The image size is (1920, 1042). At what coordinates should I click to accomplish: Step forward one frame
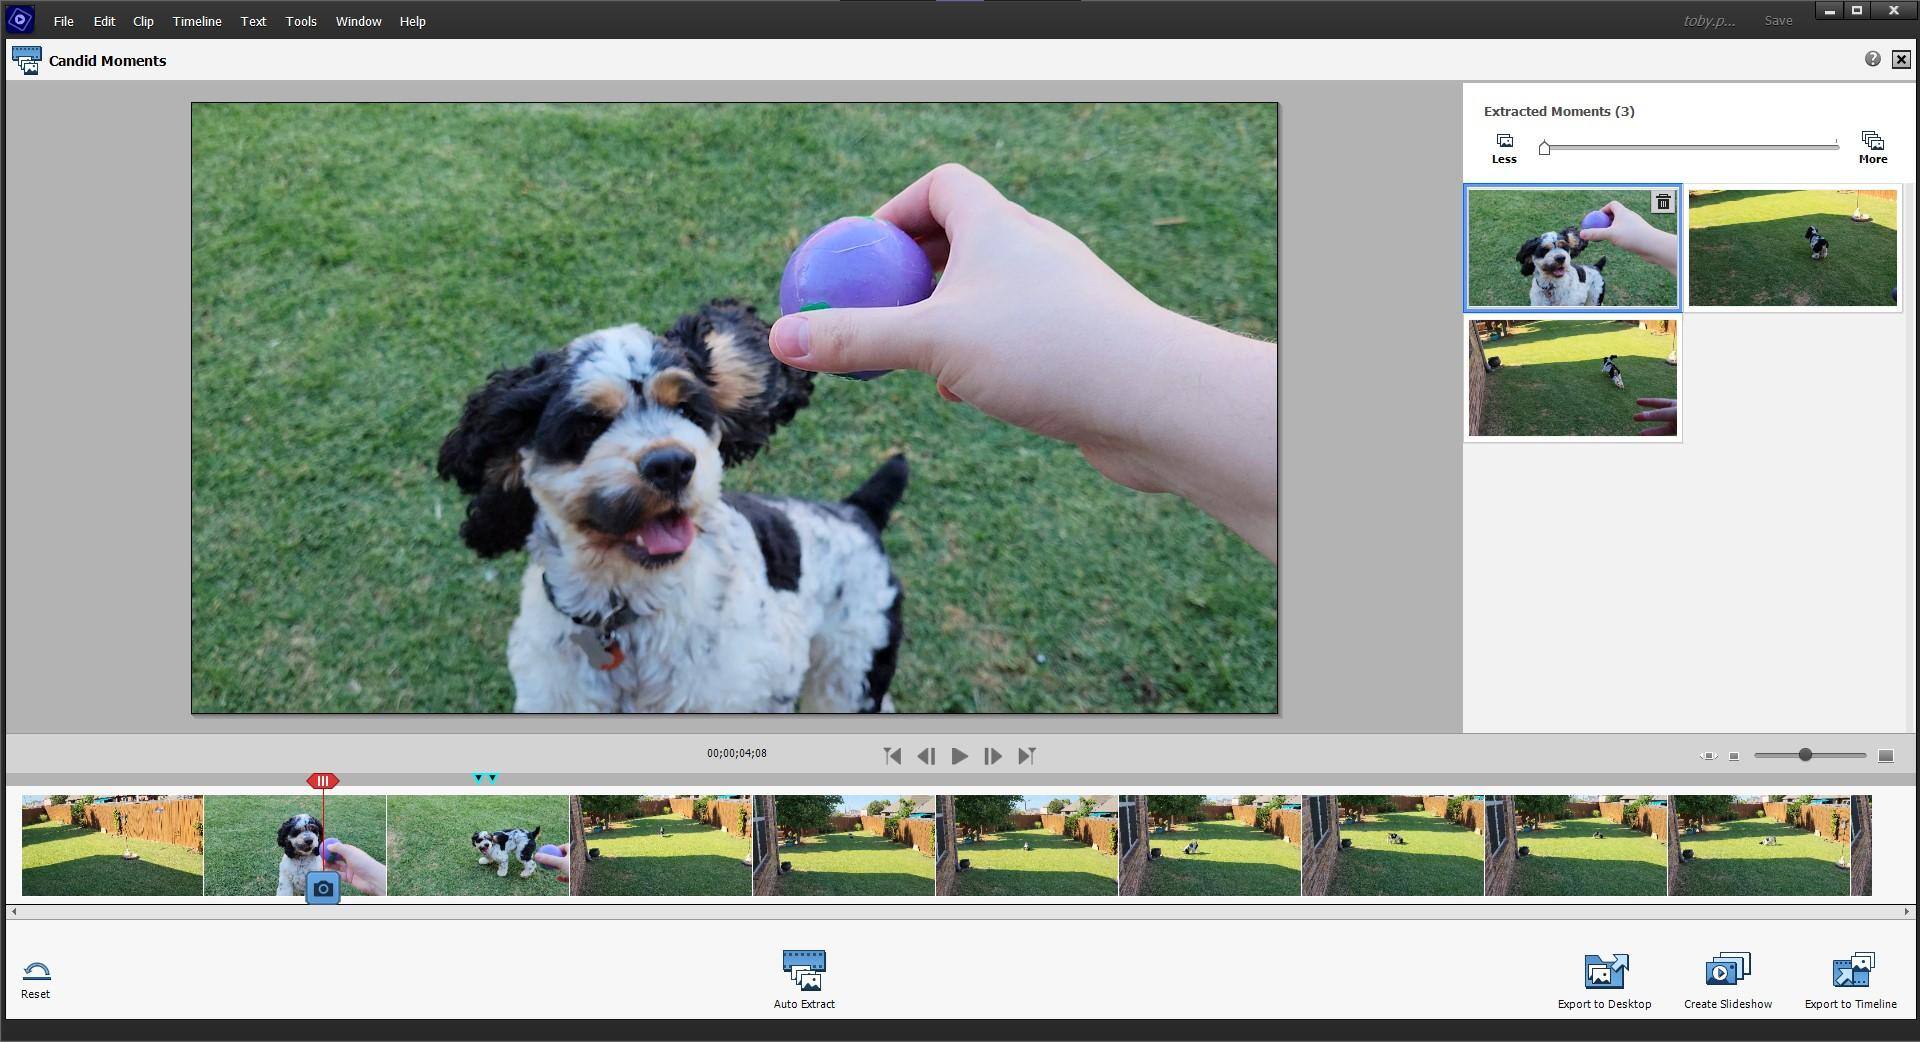pyautogui.click(x=992, y=757)
